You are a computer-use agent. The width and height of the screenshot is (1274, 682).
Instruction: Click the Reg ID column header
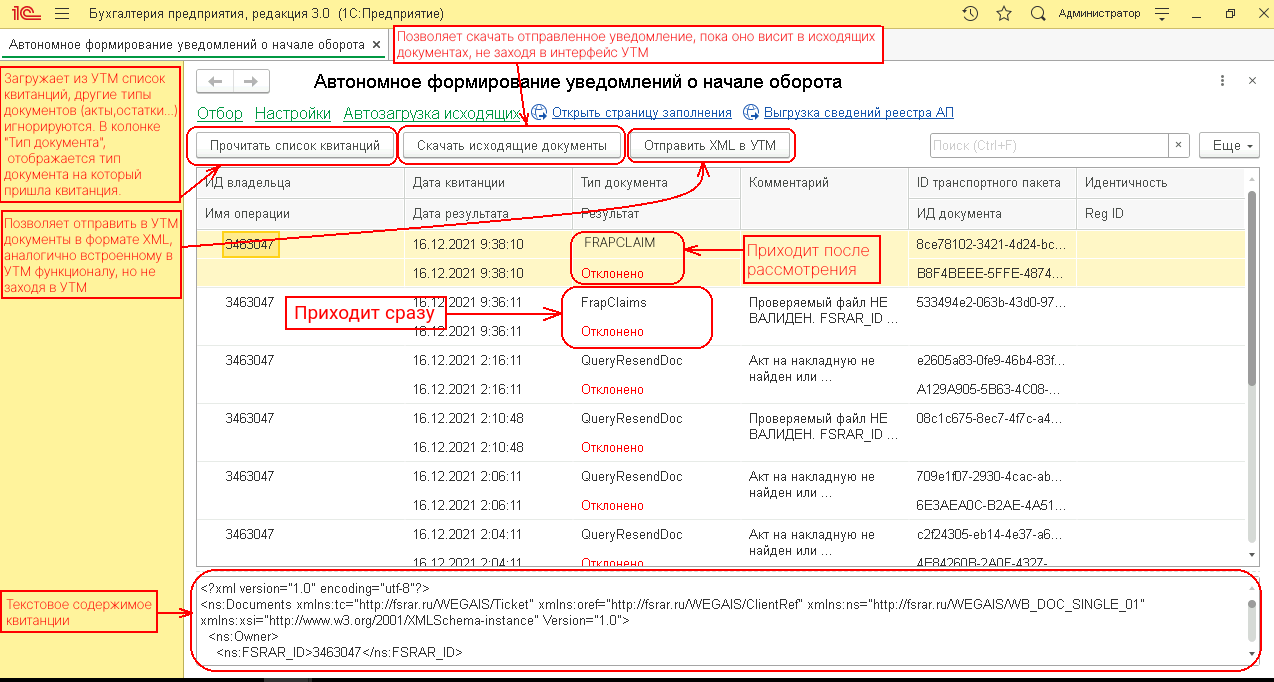tap(1159, 214)
